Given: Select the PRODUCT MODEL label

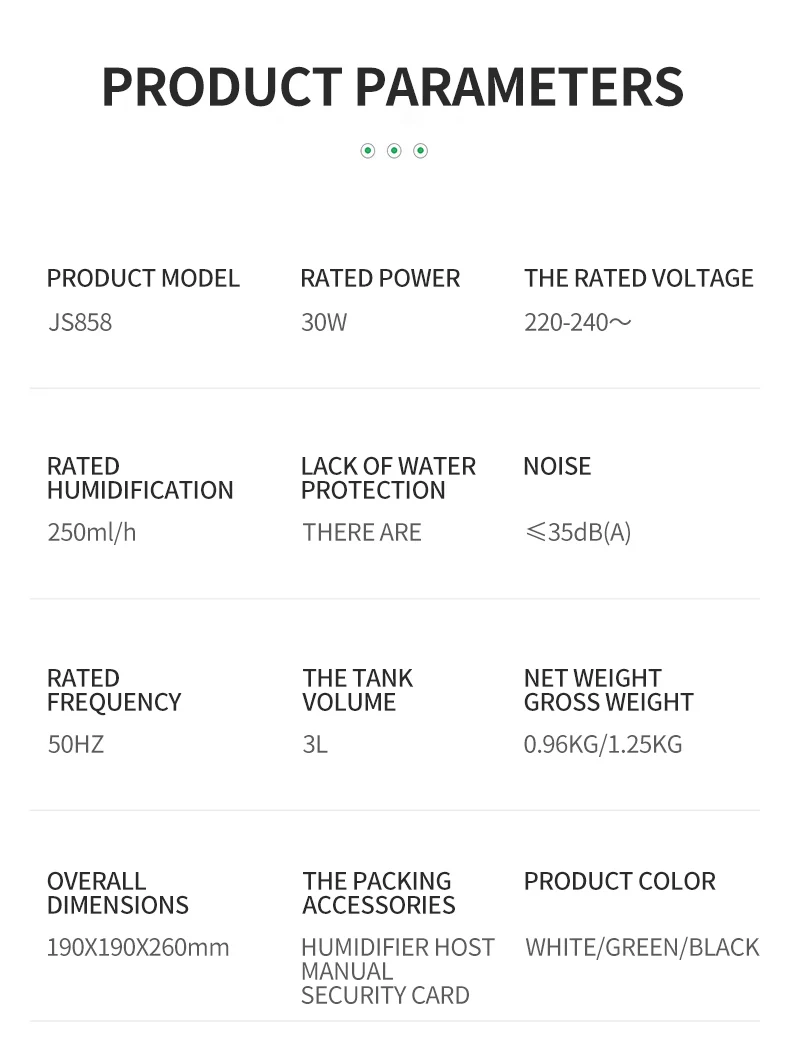Looking at the screenshot, I should click(143, 278).
